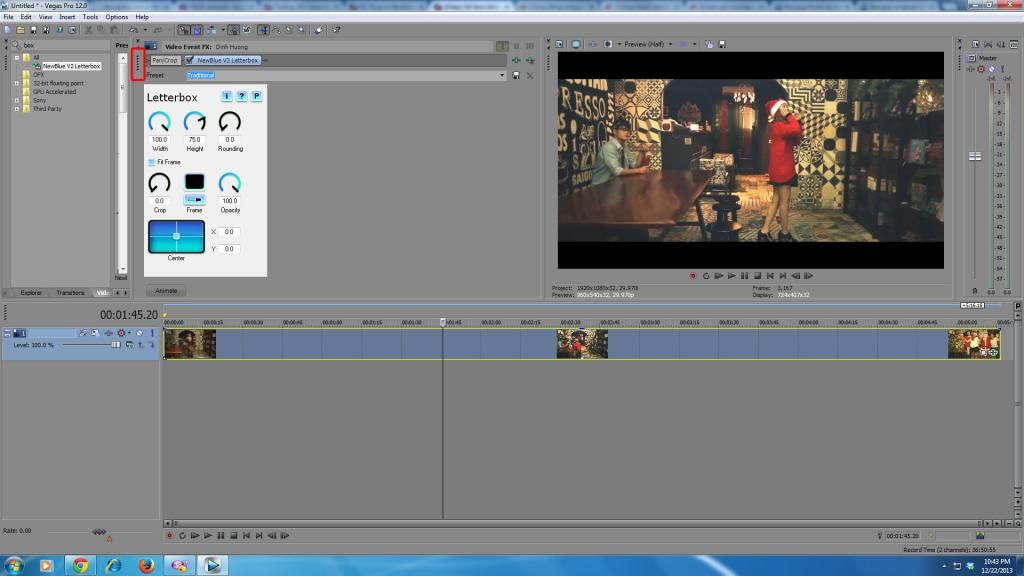Click the New project icon in toolbar
Image resolution: width=1024 pixels, height=576 pixels.
(7, 29)
